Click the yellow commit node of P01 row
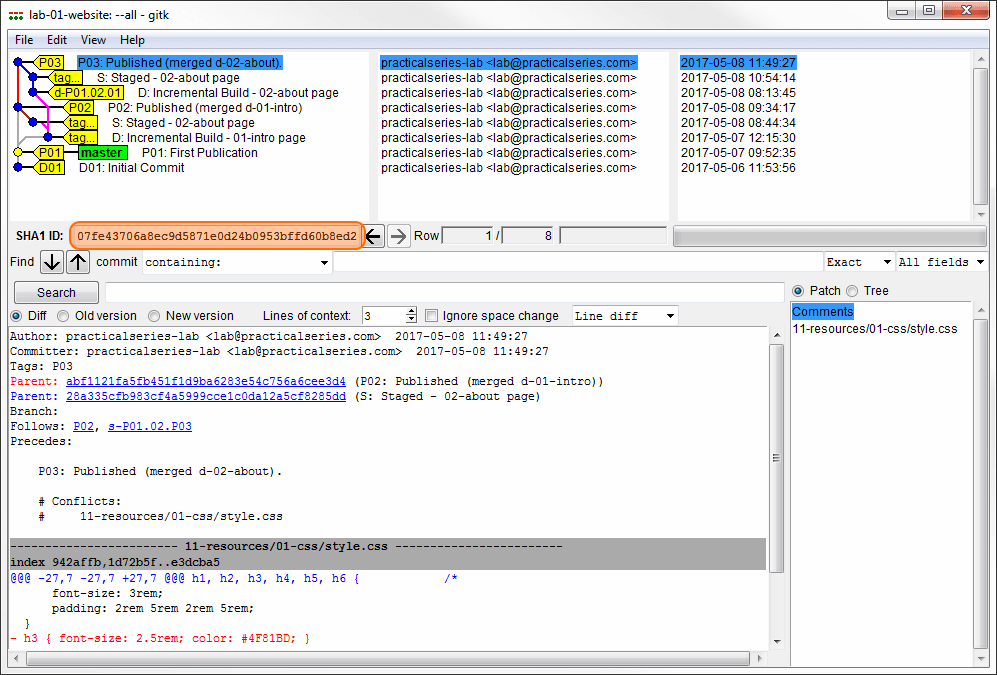The image size is (997, 675). (18, 153)
